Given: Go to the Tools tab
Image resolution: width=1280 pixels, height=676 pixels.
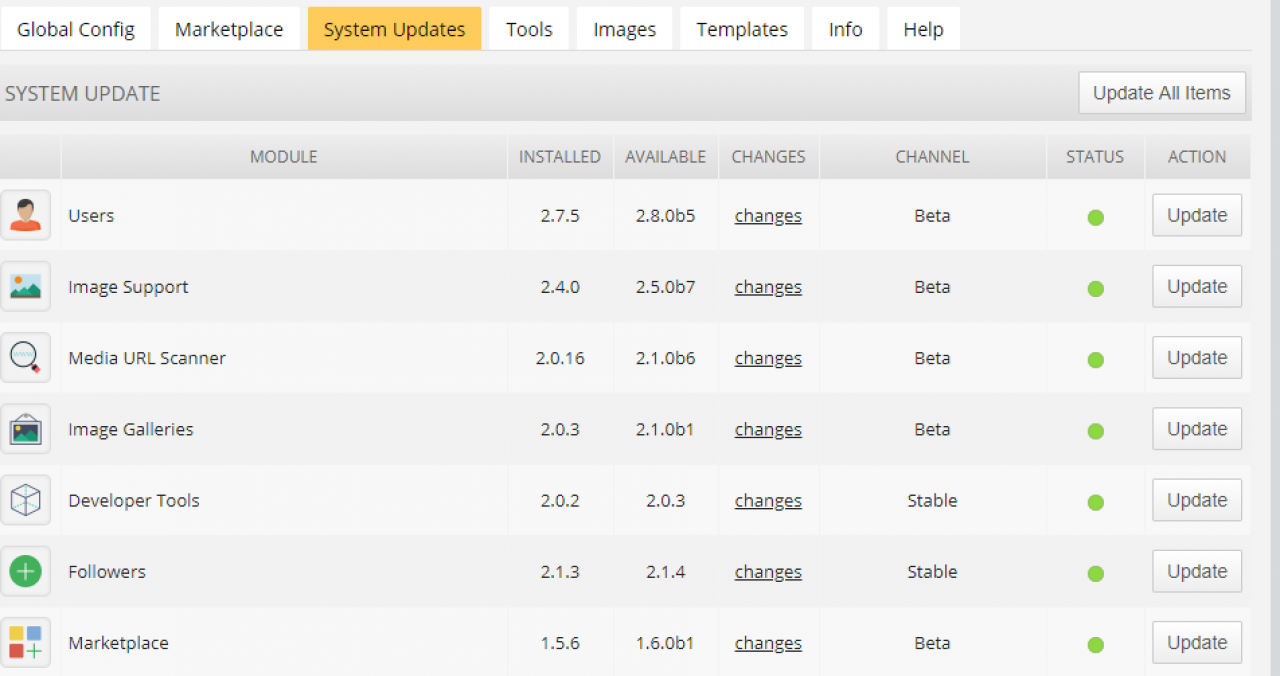Looking at the screenshot, I should pos(529,29).
